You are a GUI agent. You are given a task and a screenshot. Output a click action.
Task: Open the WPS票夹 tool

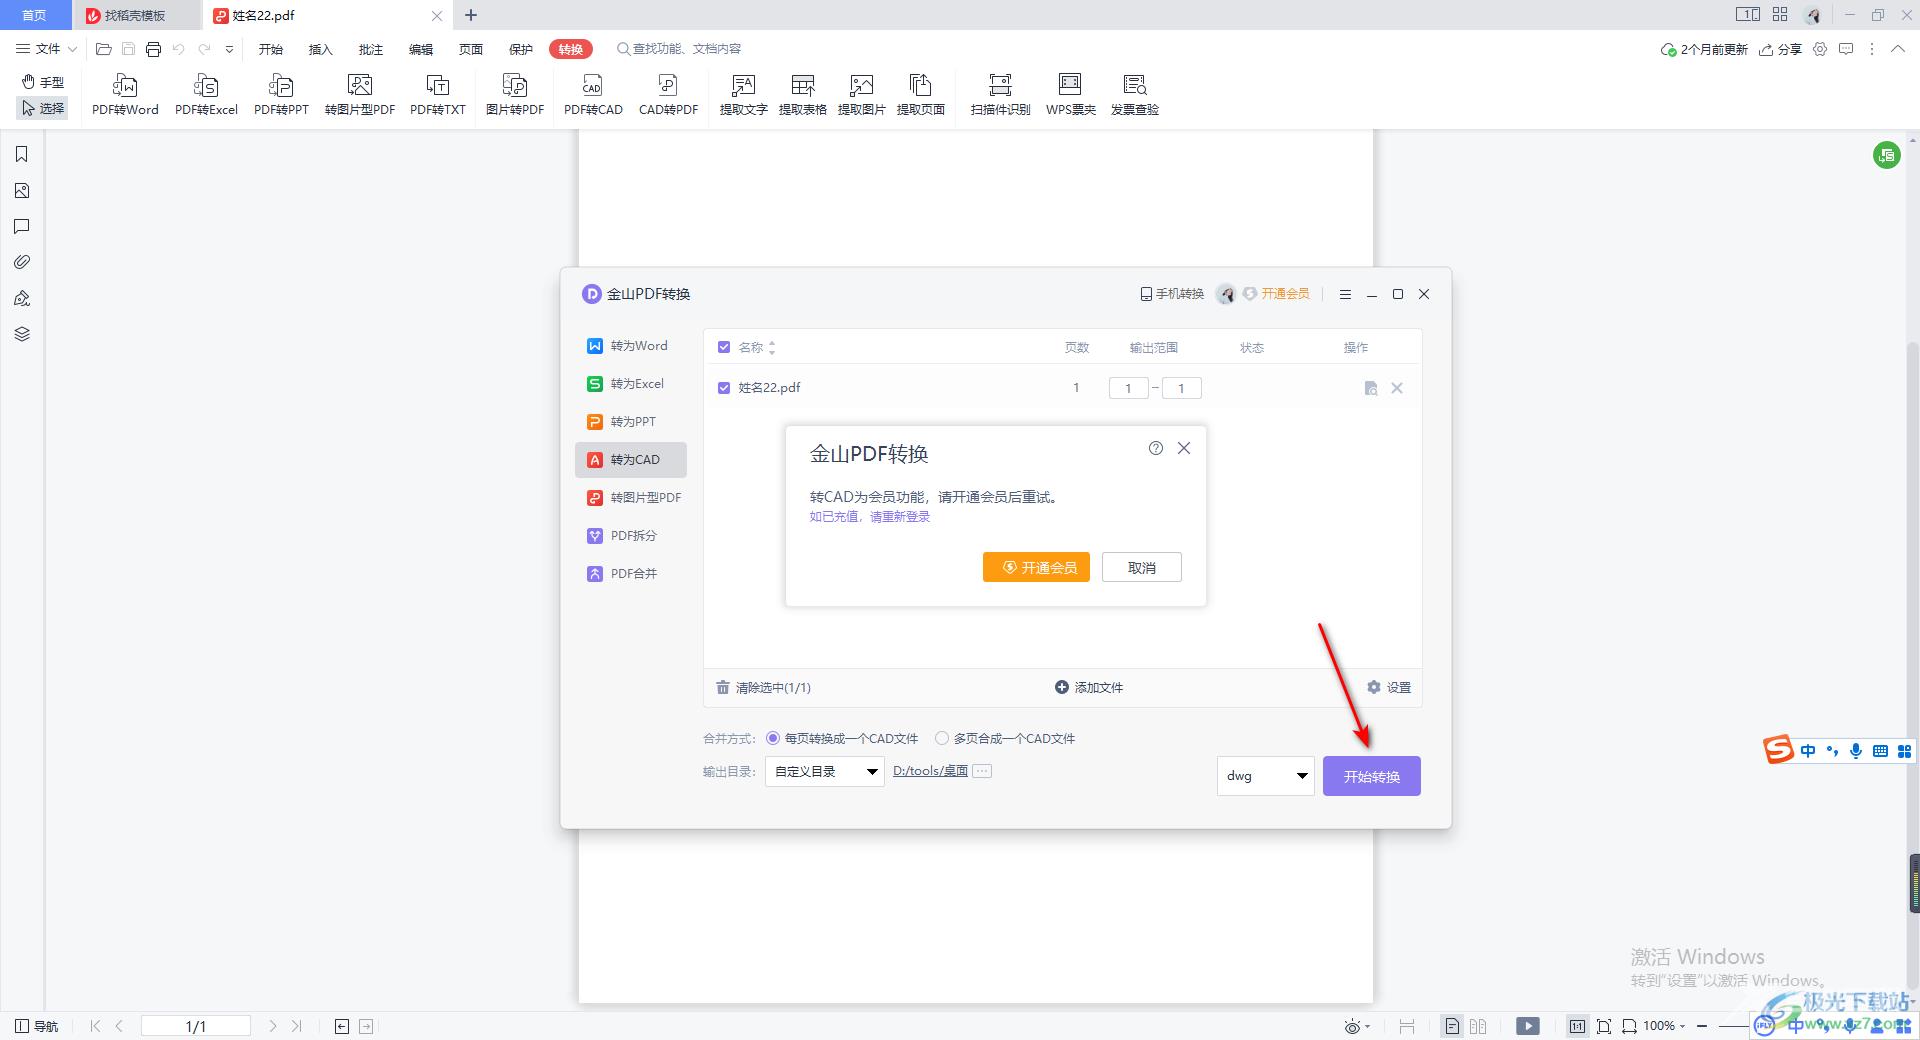[x=1071, y=95]
